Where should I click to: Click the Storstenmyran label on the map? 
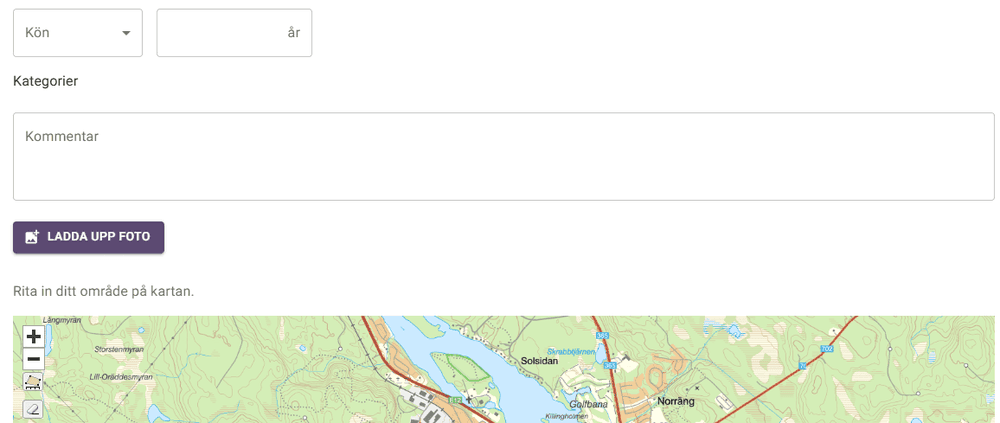[119, 350]
